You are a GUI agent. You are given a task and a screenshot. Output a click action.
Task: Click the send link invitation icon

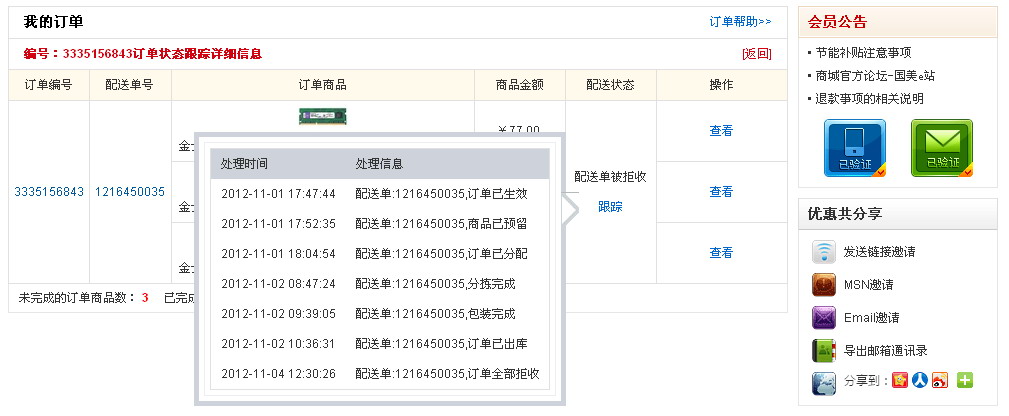(824, 252)
